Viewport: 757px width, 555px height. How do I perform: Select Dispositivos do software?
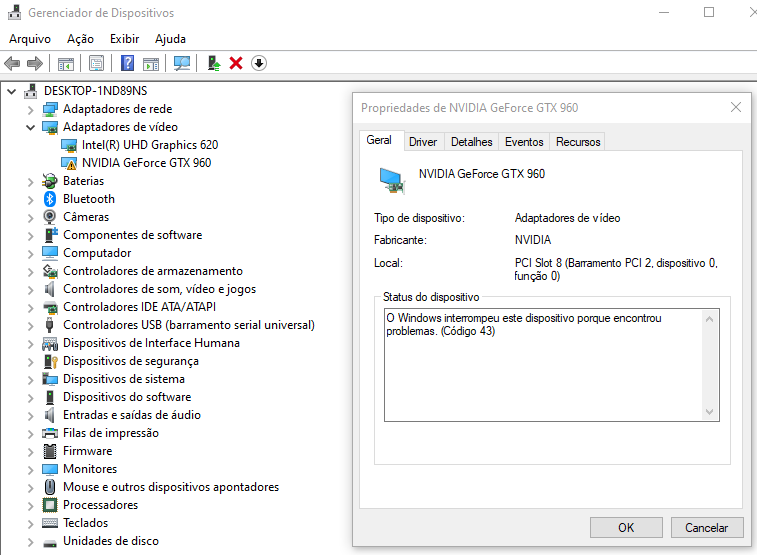click(x=127, y=397)
